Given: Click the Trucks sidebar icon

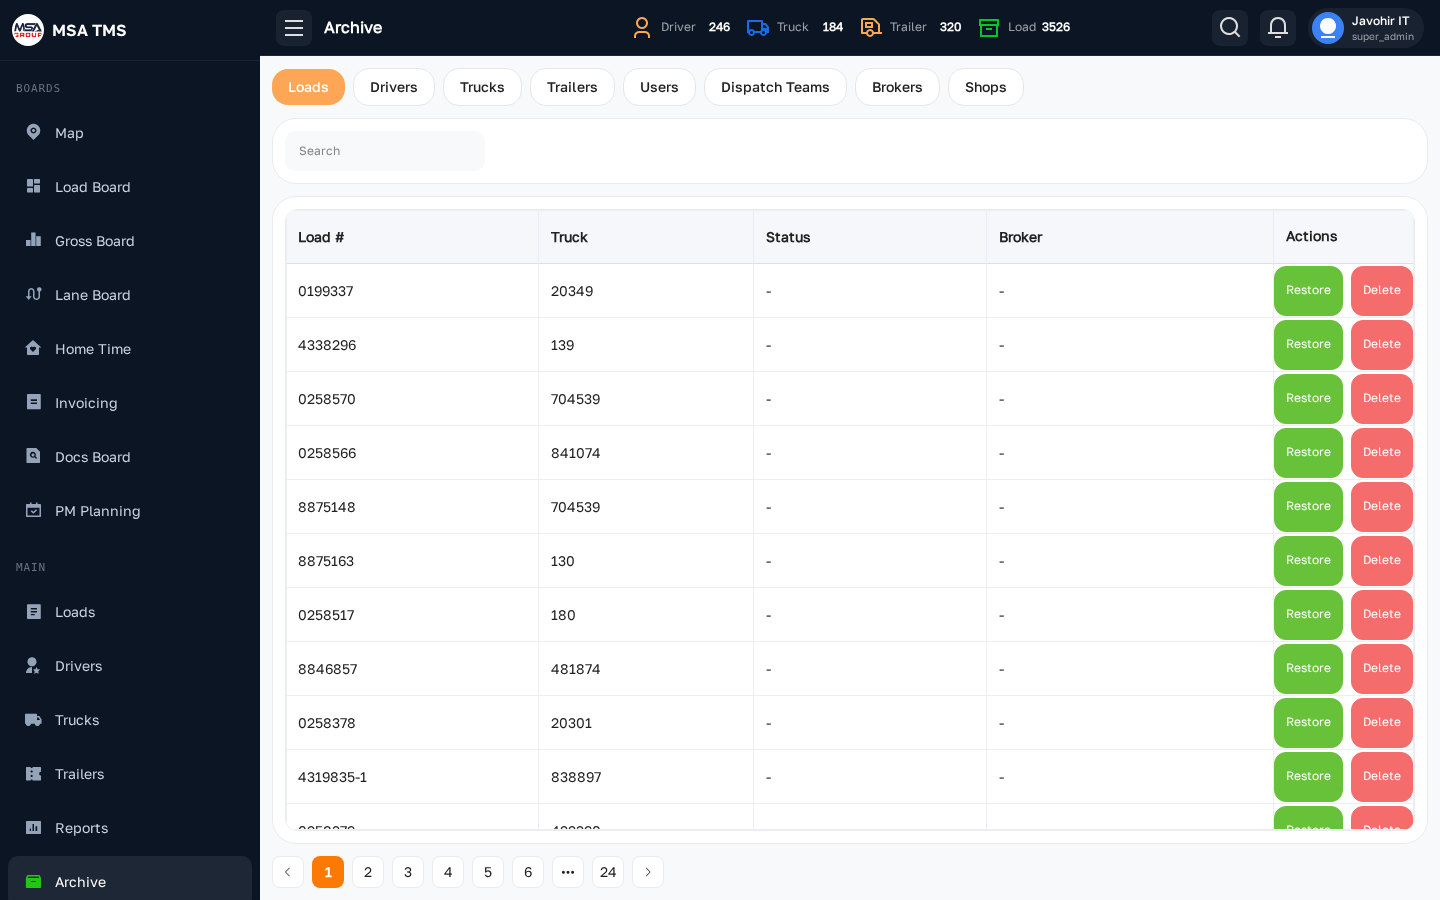Looking at the screenshot, I should (33, 719).
